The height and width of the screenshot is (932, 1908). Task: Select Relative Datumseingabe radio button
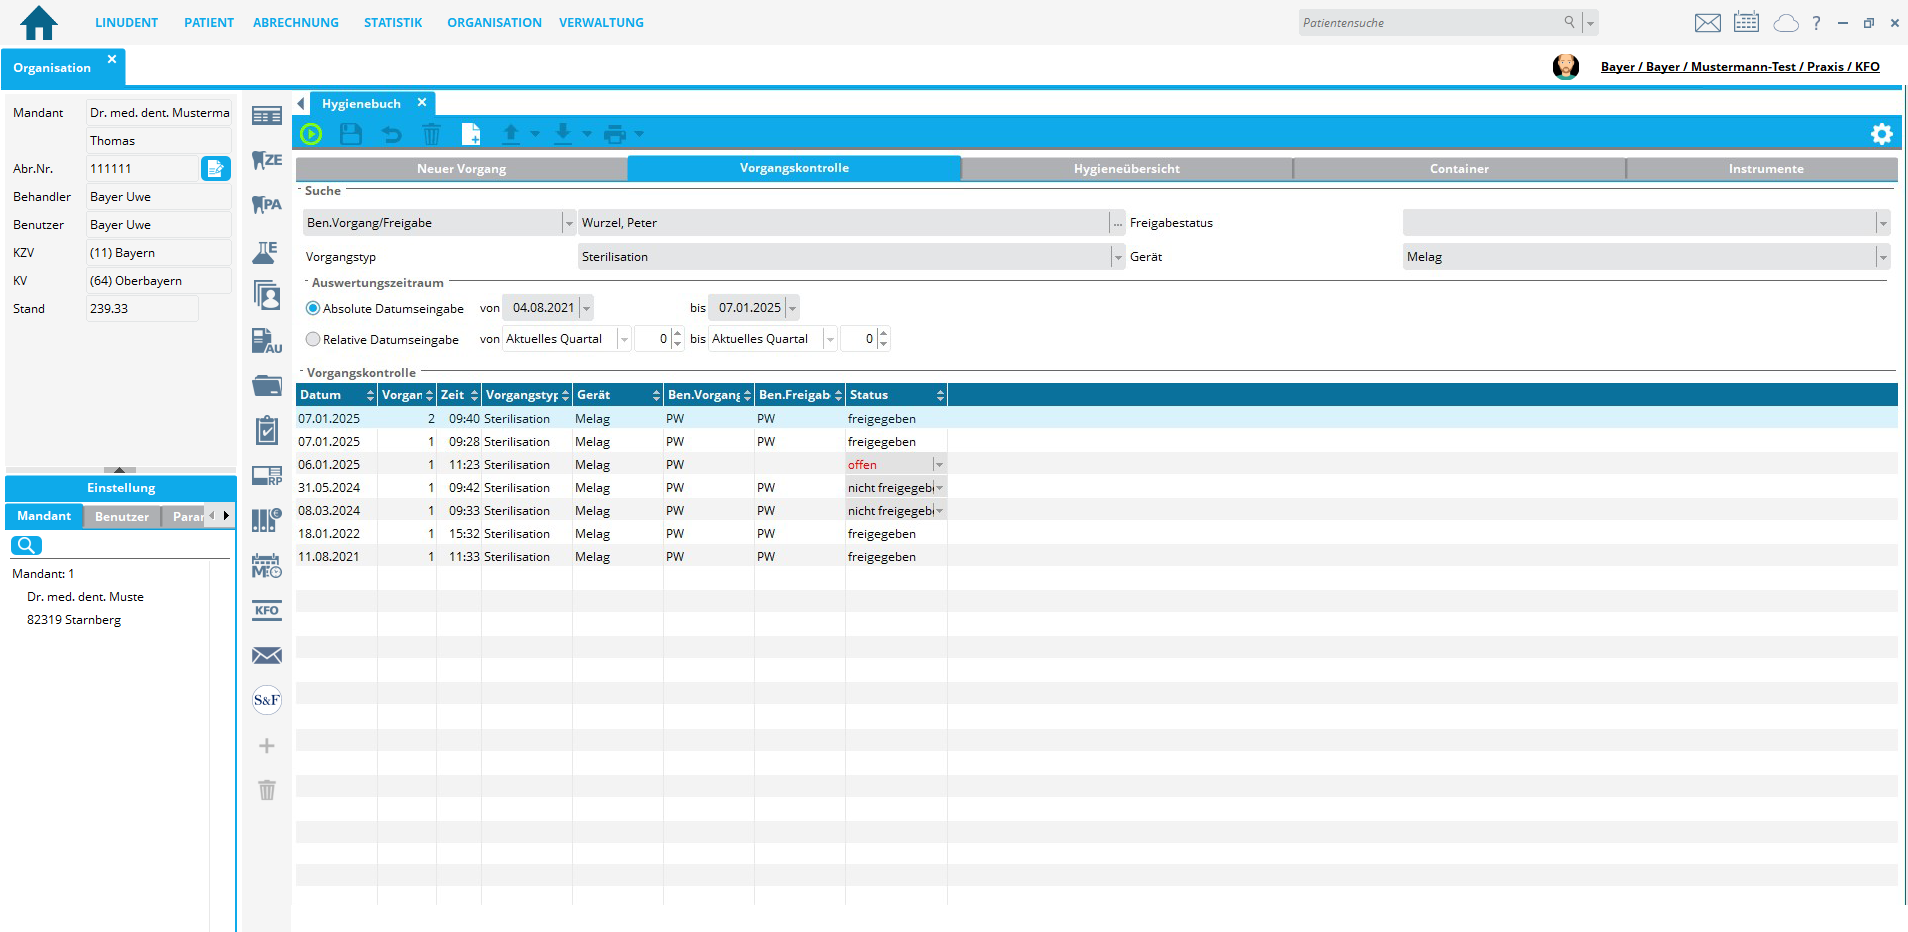click(x=313, y=340)
